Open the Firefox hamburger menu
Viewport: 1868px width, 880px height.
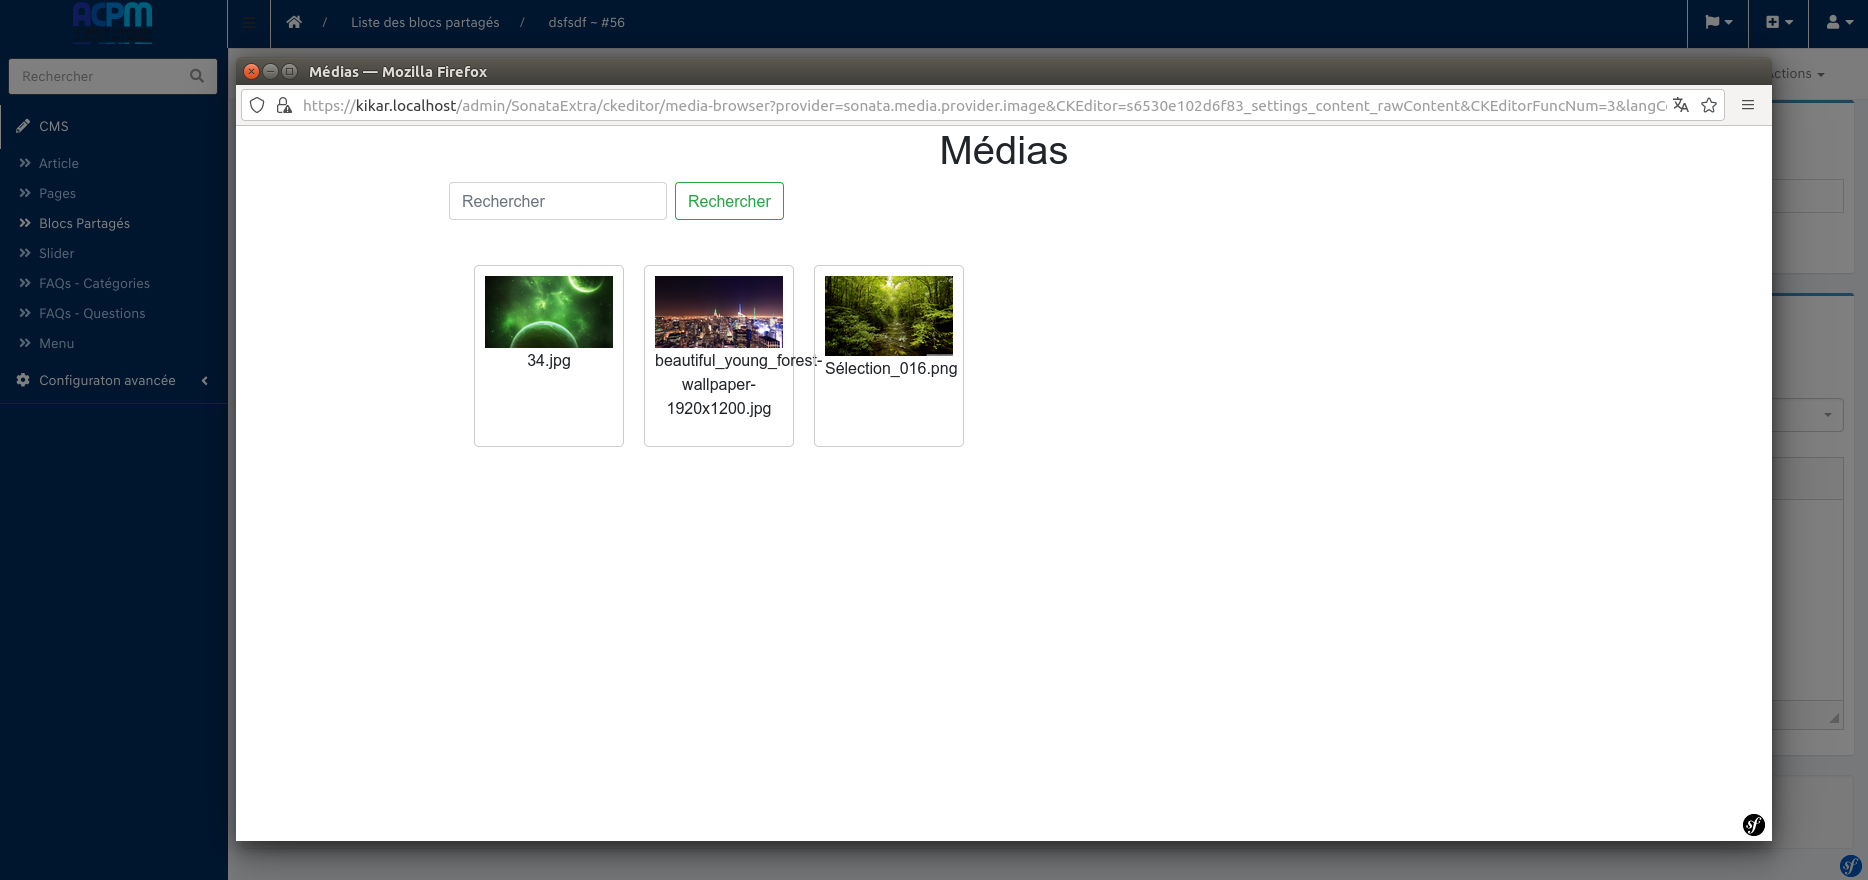[1748, 105]
